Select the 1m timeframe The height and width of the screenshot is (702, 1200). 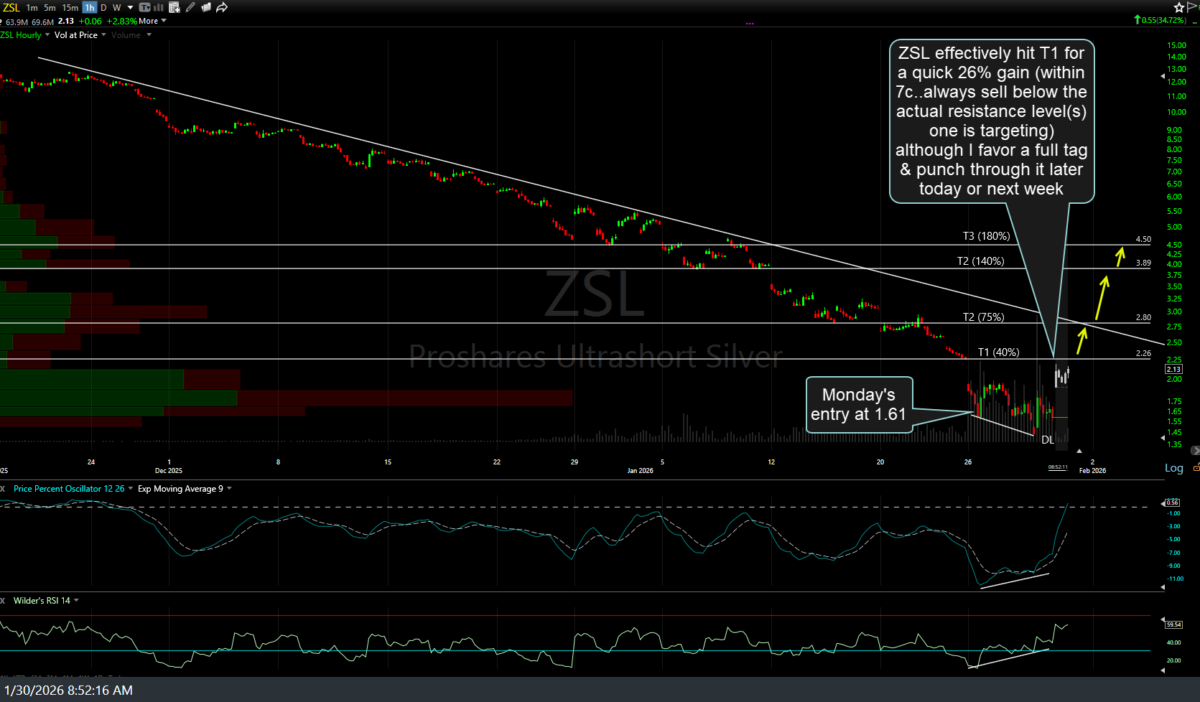pyautogui.click(x=32, y=8)
